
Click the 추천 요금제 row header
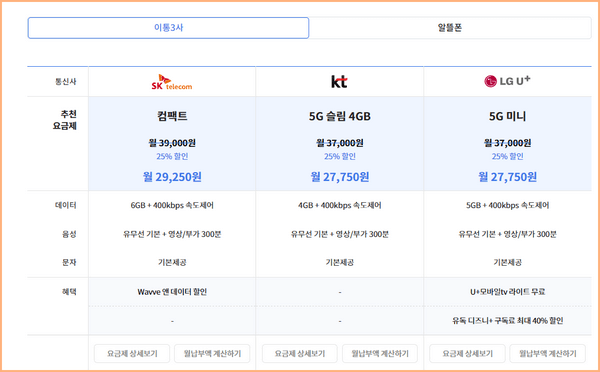(x=65, y=120)
